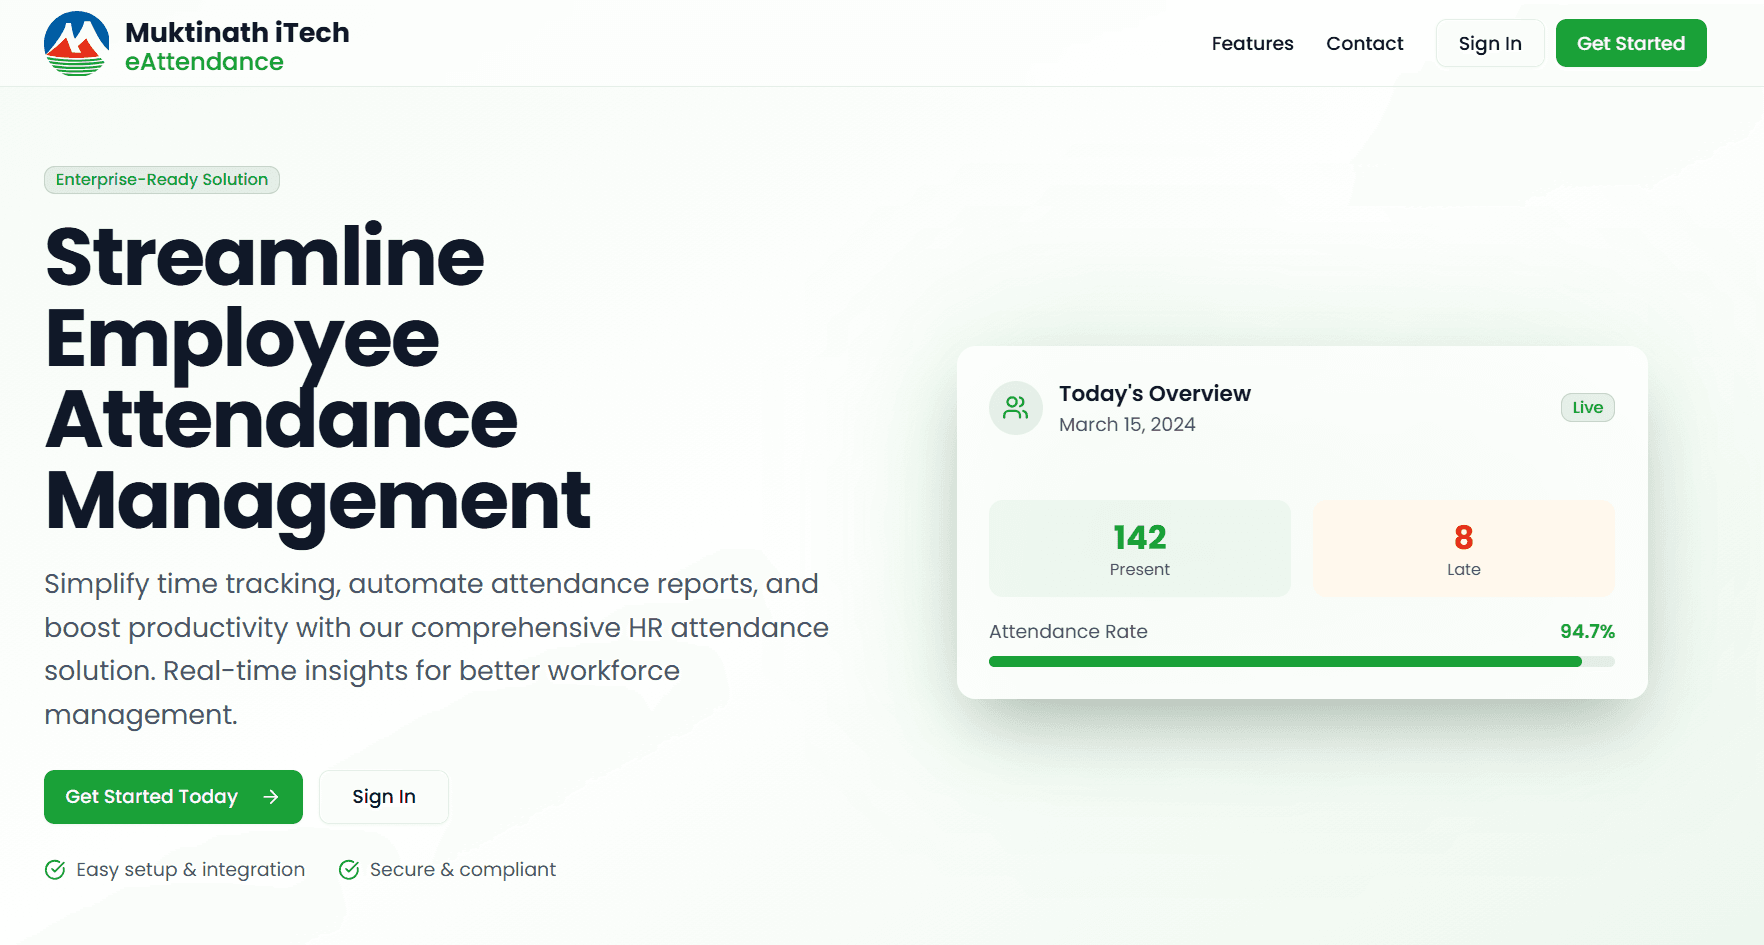Select the 142 Present stat card

coord(1139,548)
